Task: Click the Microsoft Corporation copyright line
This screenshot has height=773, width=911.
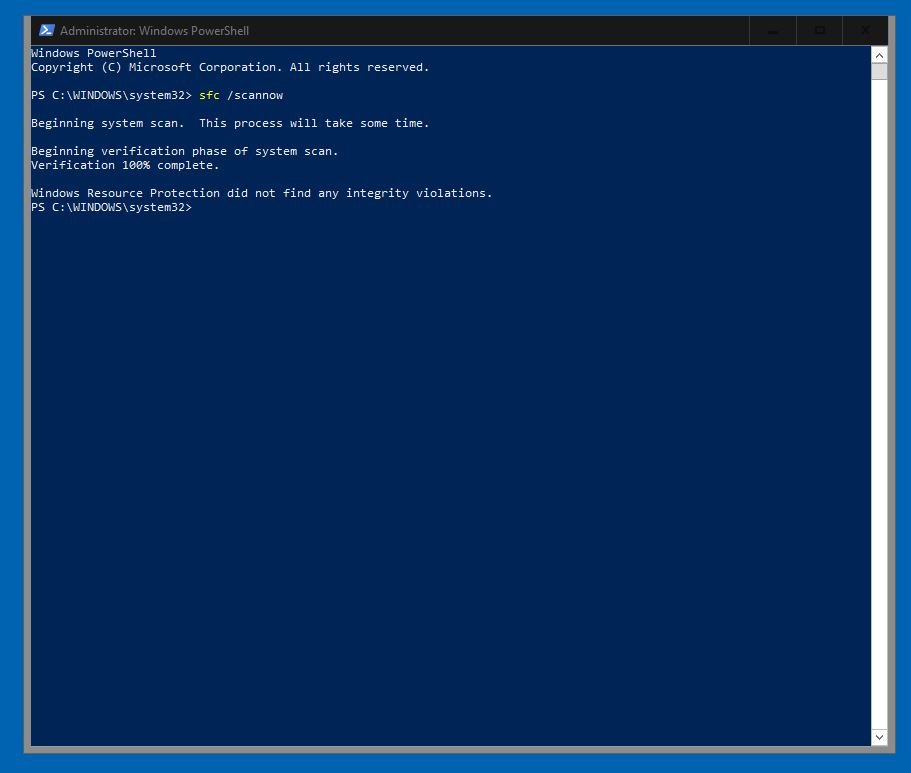Action: click(230, 67)
